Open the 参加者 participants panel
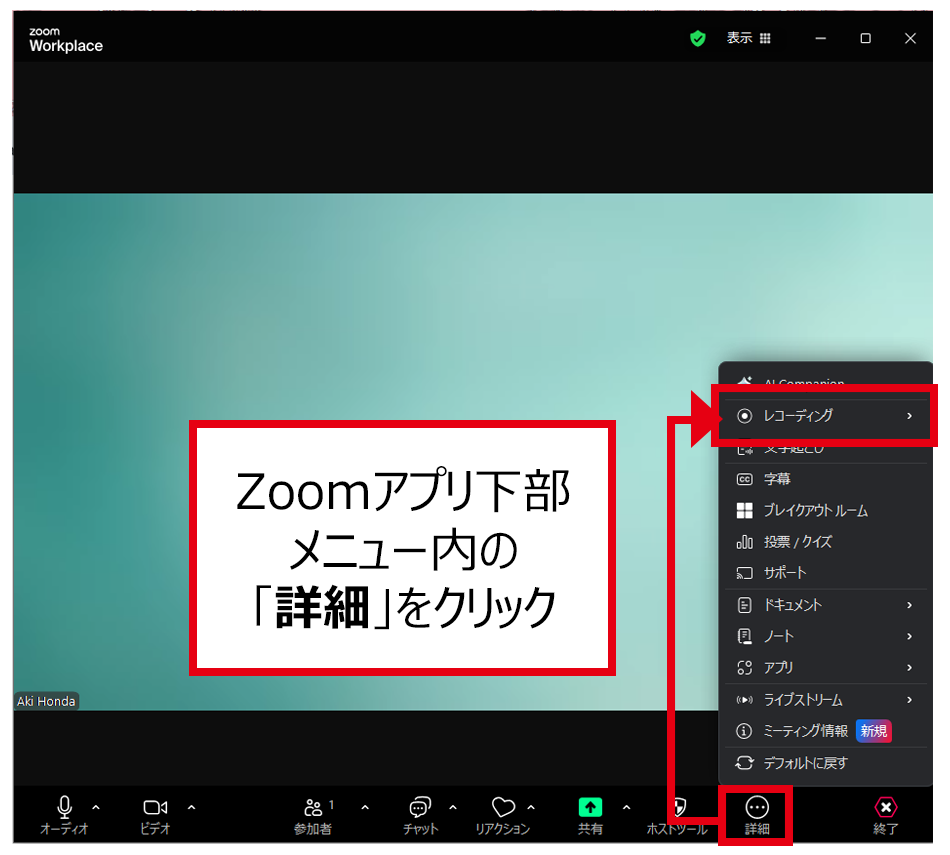Image resolution: width=950 pixels, height=855 pixels. coord(313,816)
